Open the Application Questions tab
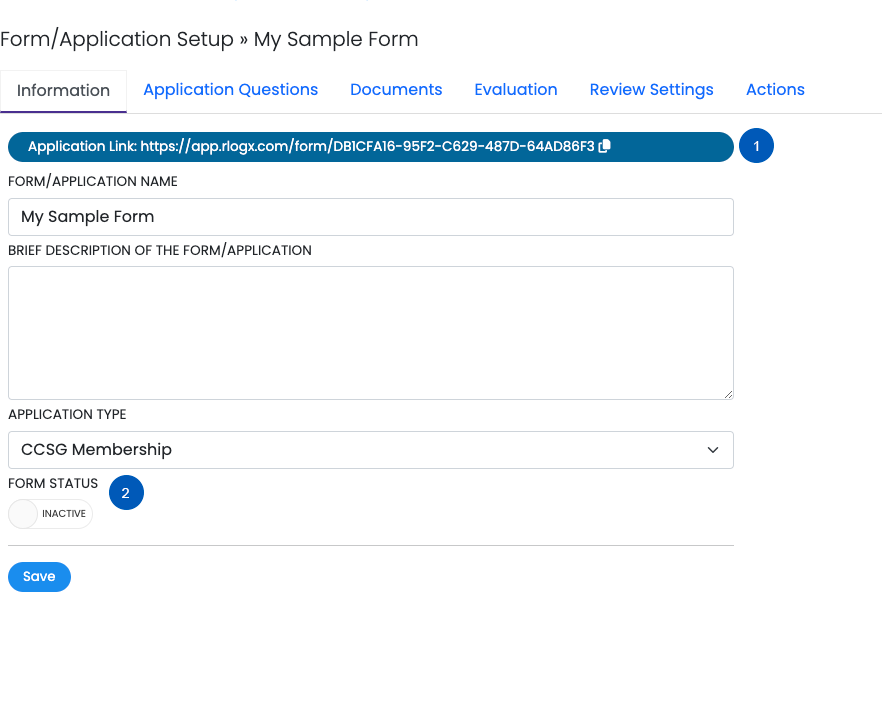882x722 pixels. (231, 90)
